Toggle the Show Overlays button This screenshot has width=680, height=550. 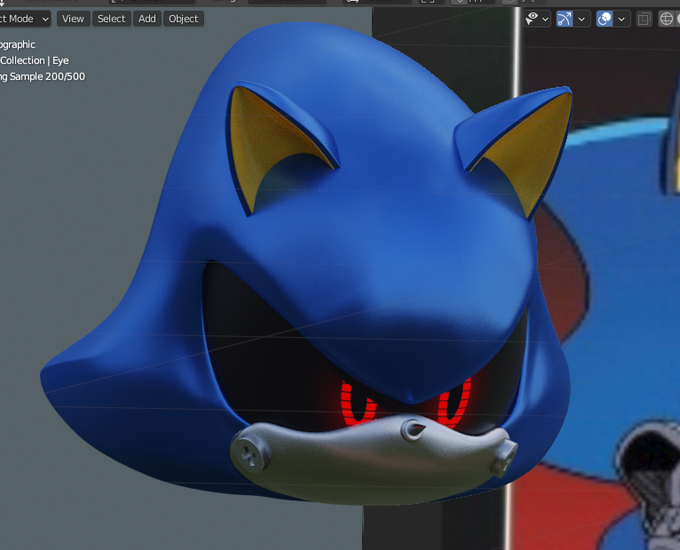pyautogui.click(x=604, y=19)
